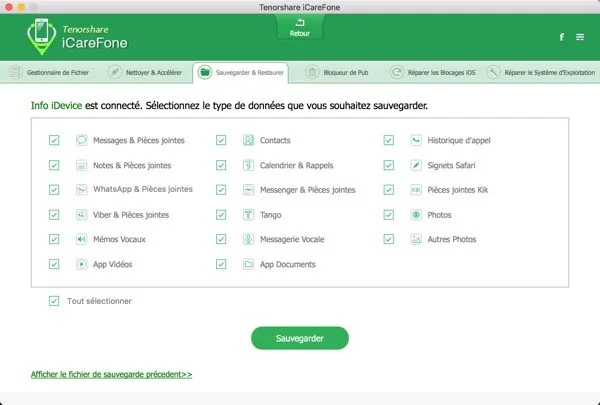Toggle the WhatsApp & Pièces jointes checkbox
The height and width of the screenshot is (405, 600).
click(54, 189)
